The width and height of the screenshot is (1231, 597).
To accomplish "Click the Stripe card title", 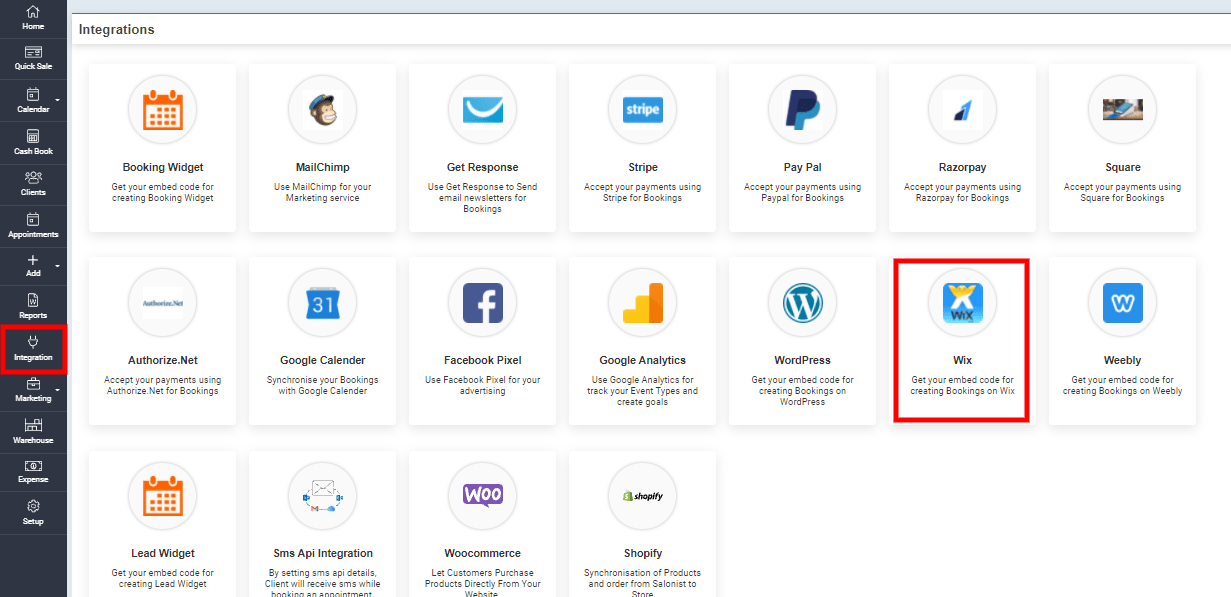I will pos(643,167).
